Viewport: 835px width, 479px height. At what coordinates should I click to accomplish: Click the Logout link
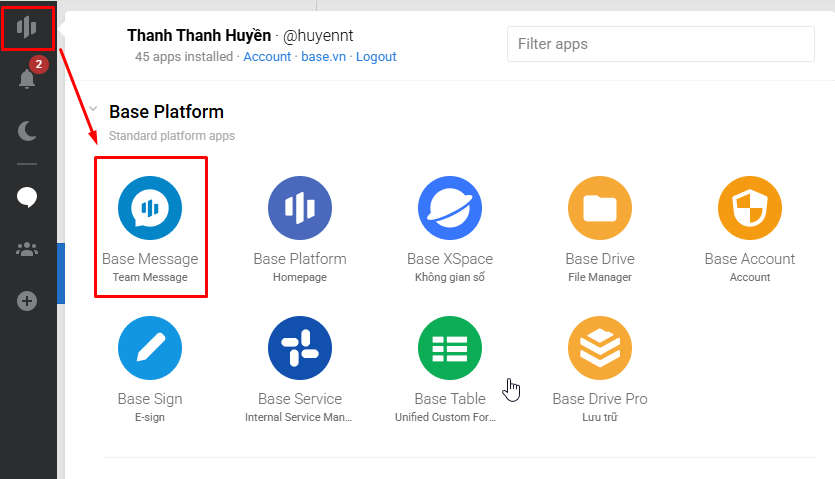[x=376, y=56]
